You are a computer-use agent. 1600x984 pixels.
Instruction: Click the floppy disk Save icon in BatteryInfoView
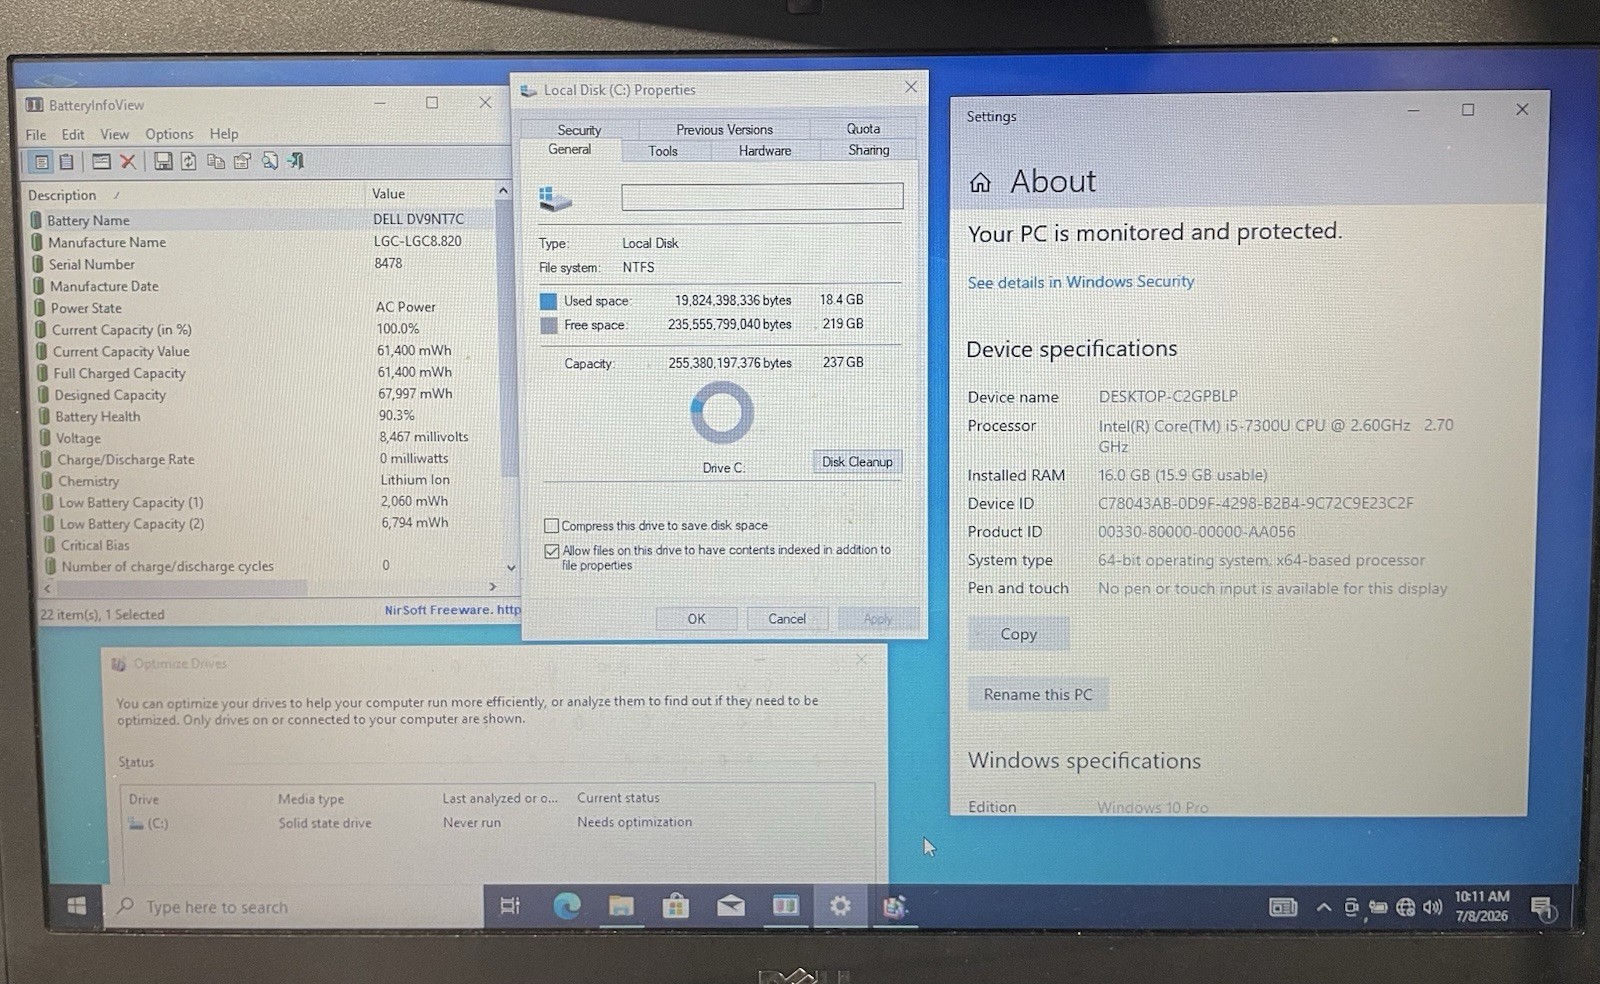click(163, 161)
